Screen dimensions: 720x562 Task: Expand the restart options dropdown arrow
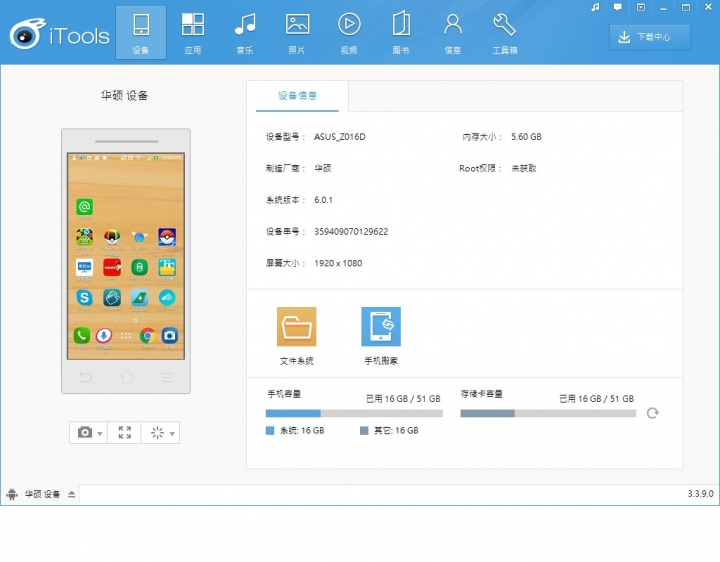172,433
